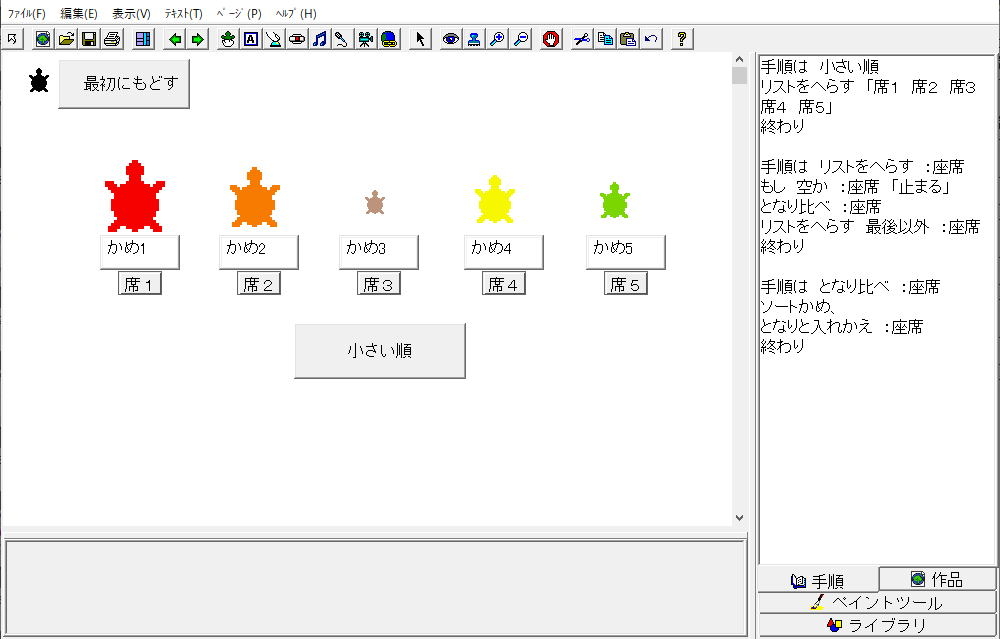Click the zoom in magnifier icon

[x=497, y=39]
